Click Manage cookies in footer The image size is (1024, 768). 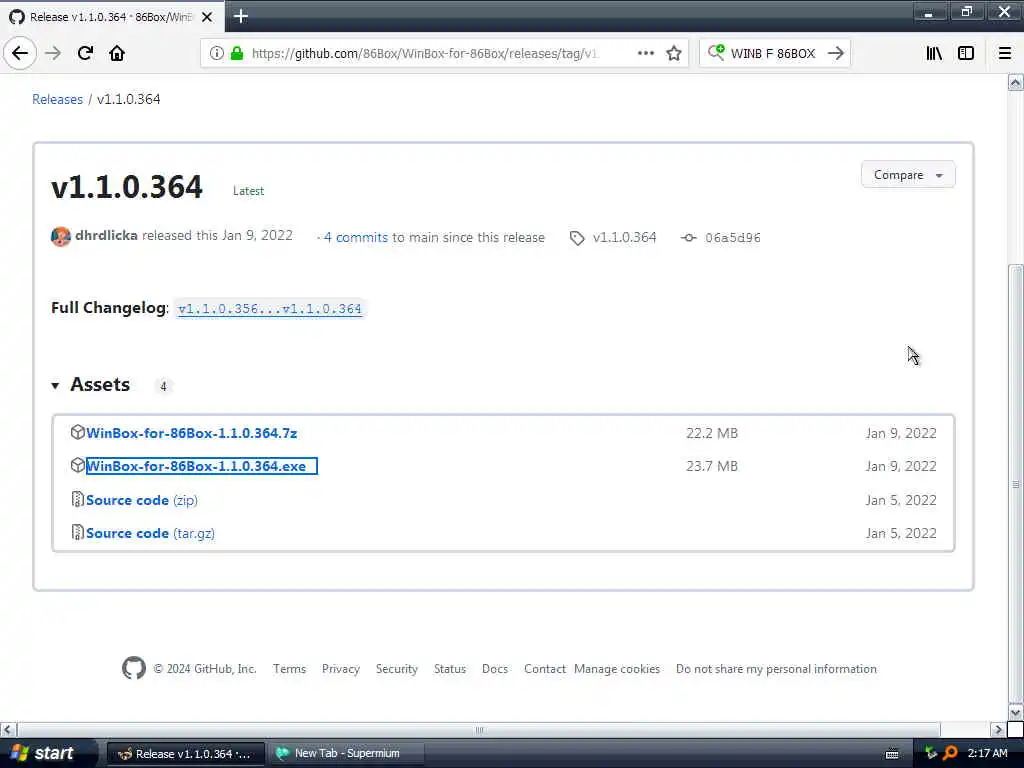(x=617, y=669)
